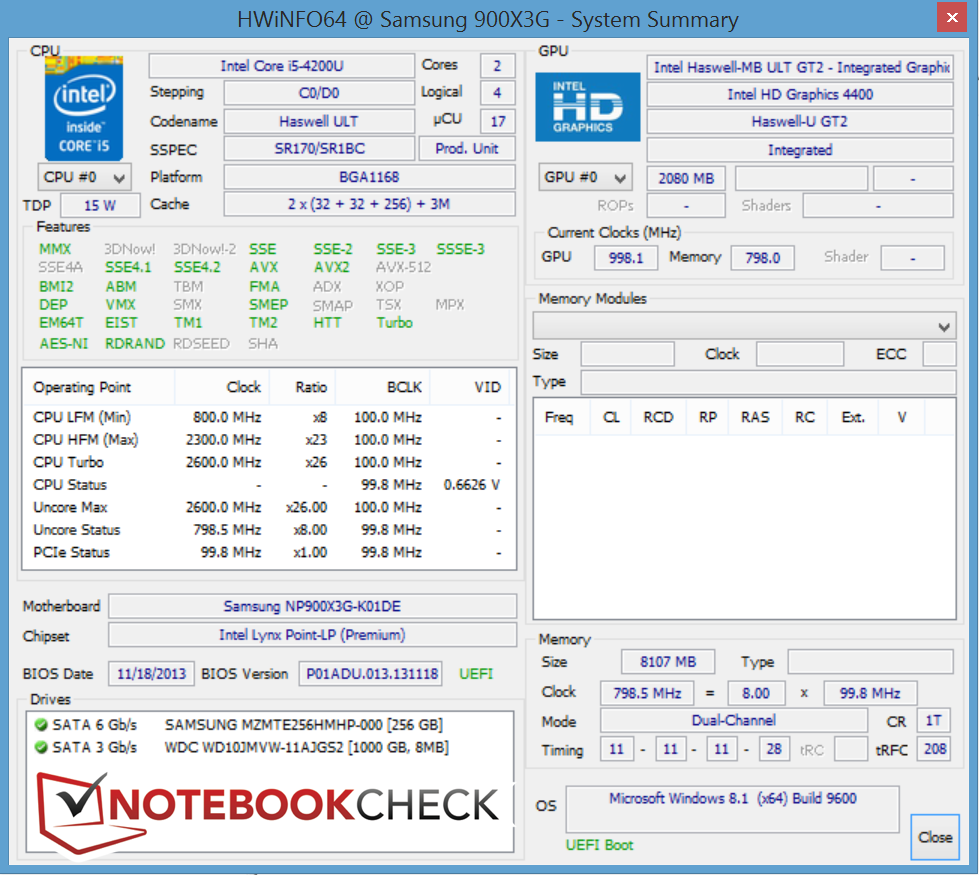979x875 pixels.
Task: Click the Logical processors value 4
Action: pyautogui.click(x=498, y=93)
